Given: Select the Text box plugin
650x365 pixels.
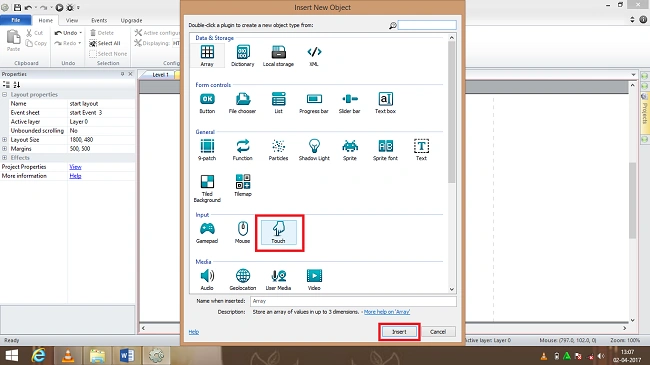Looking at the screenshot, I should coord(386,103).
